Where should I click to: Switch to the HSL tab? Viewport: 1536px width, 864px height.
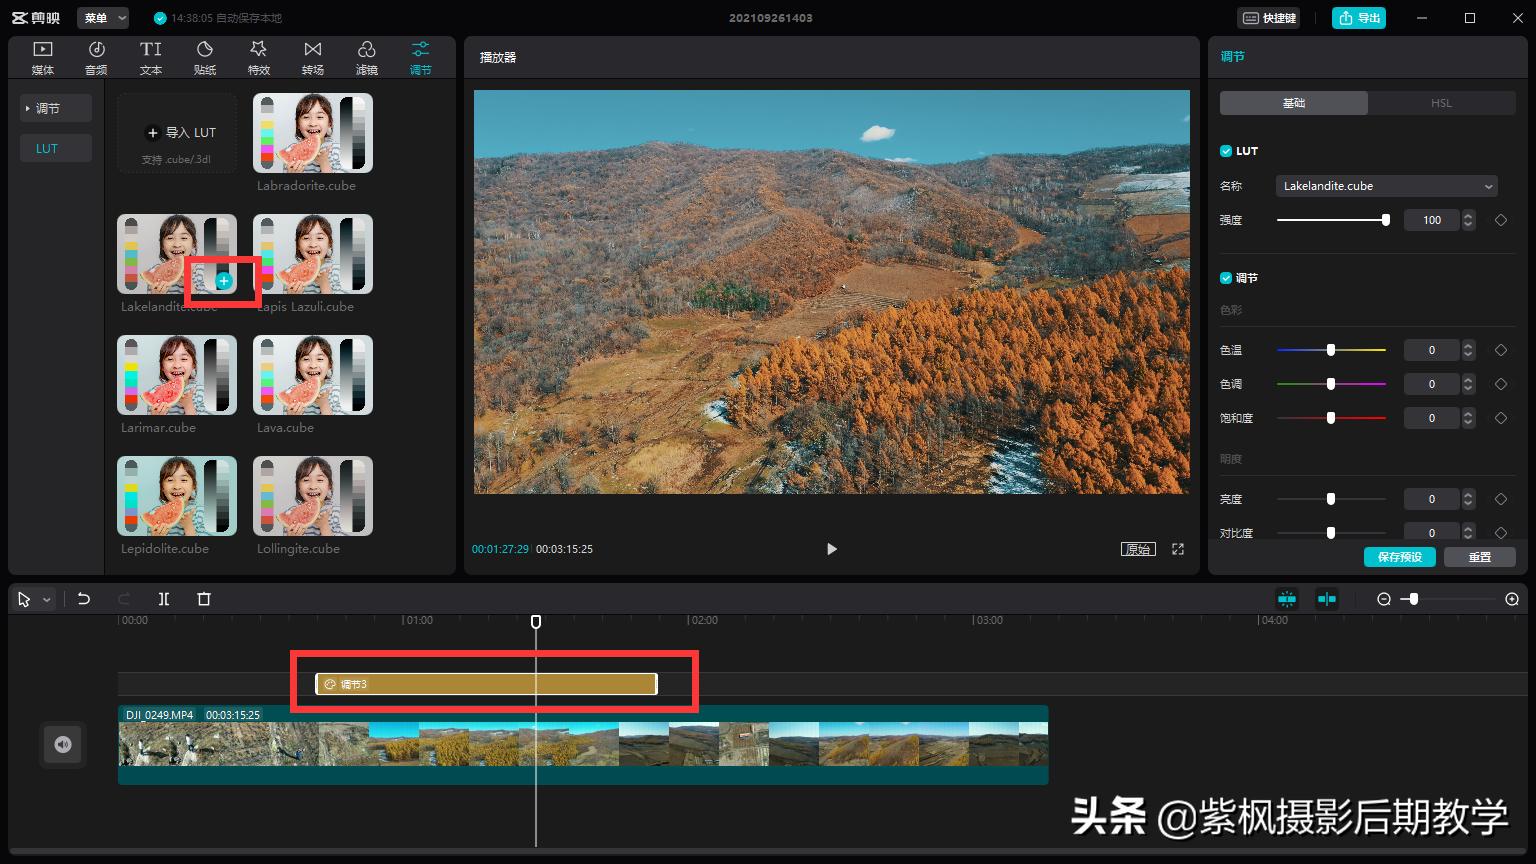(1441, 103)
